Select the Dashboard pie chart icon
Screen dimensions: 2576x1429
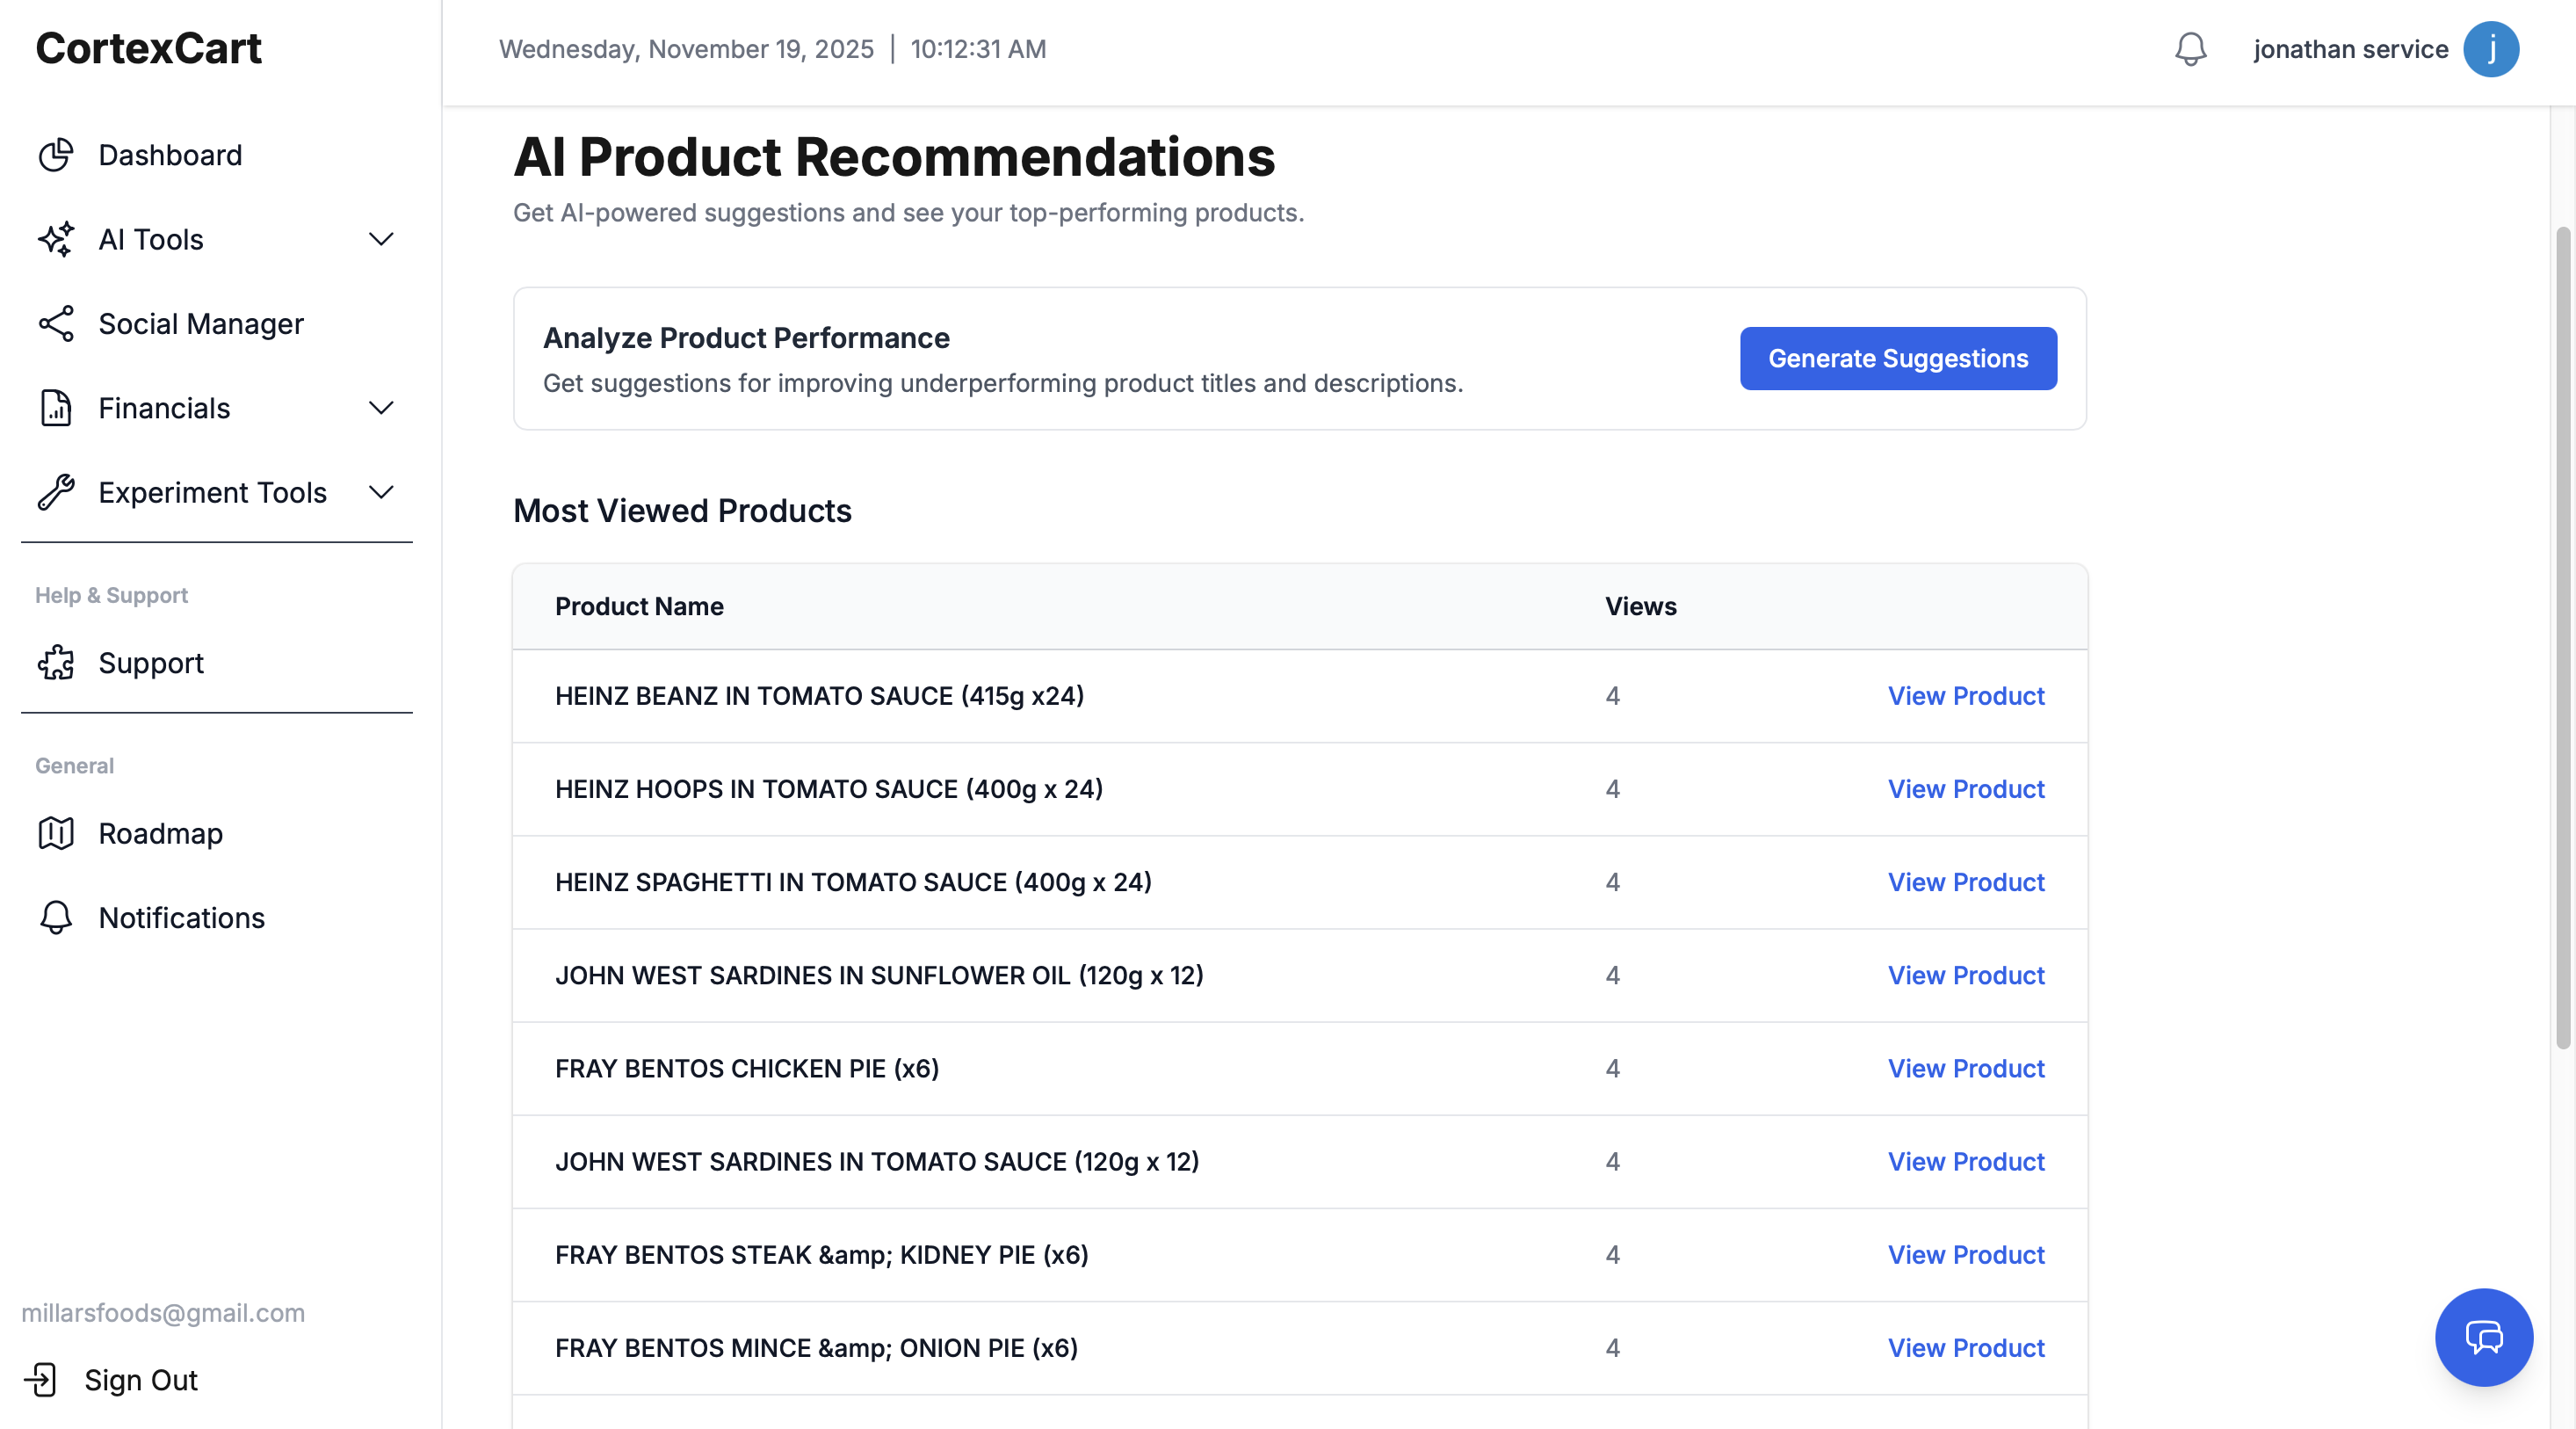[x=55, y=155]
